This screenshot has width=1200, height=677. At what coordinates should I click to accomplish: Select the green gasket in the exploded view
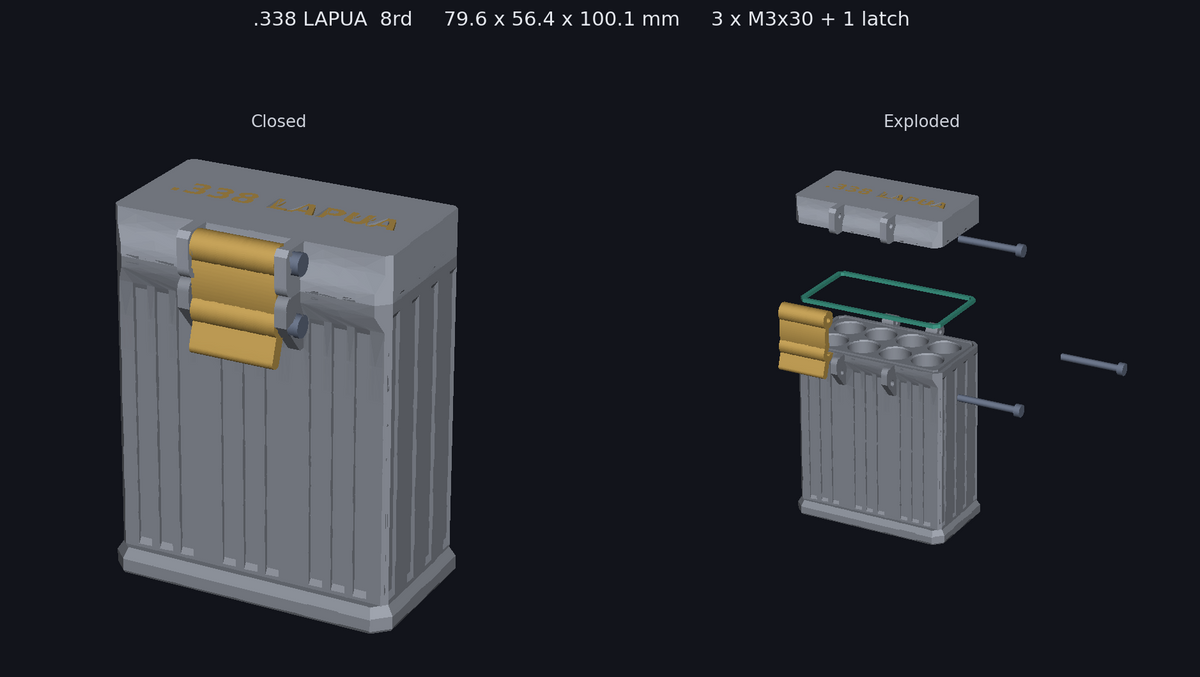[x=888, y=299]
